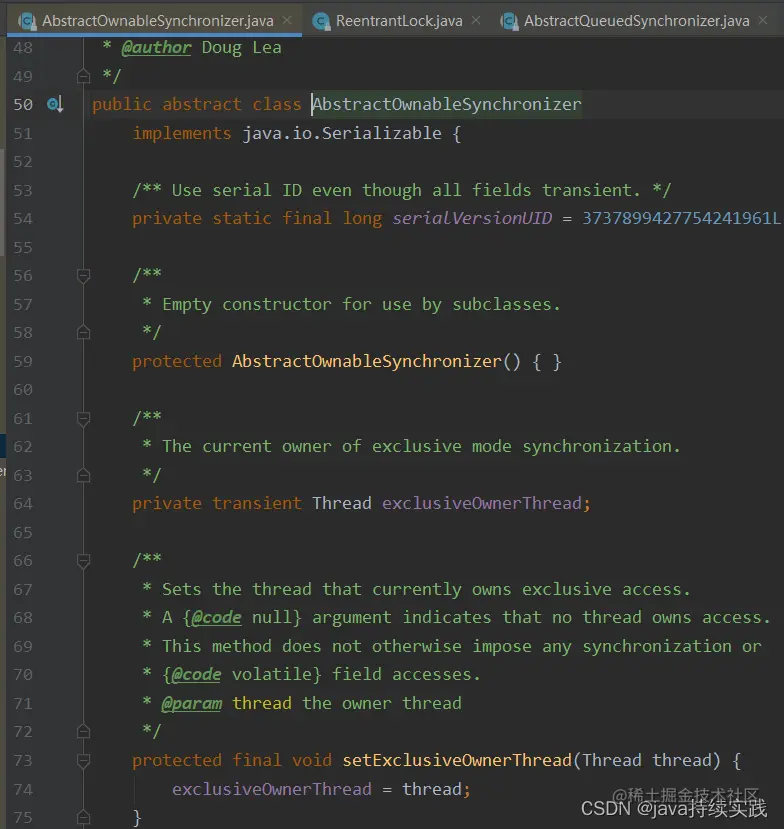Image resolution: width=784 pixels, height=829 pixels.
Task: Click the @param tag on line 71
Action: point(191,703)
